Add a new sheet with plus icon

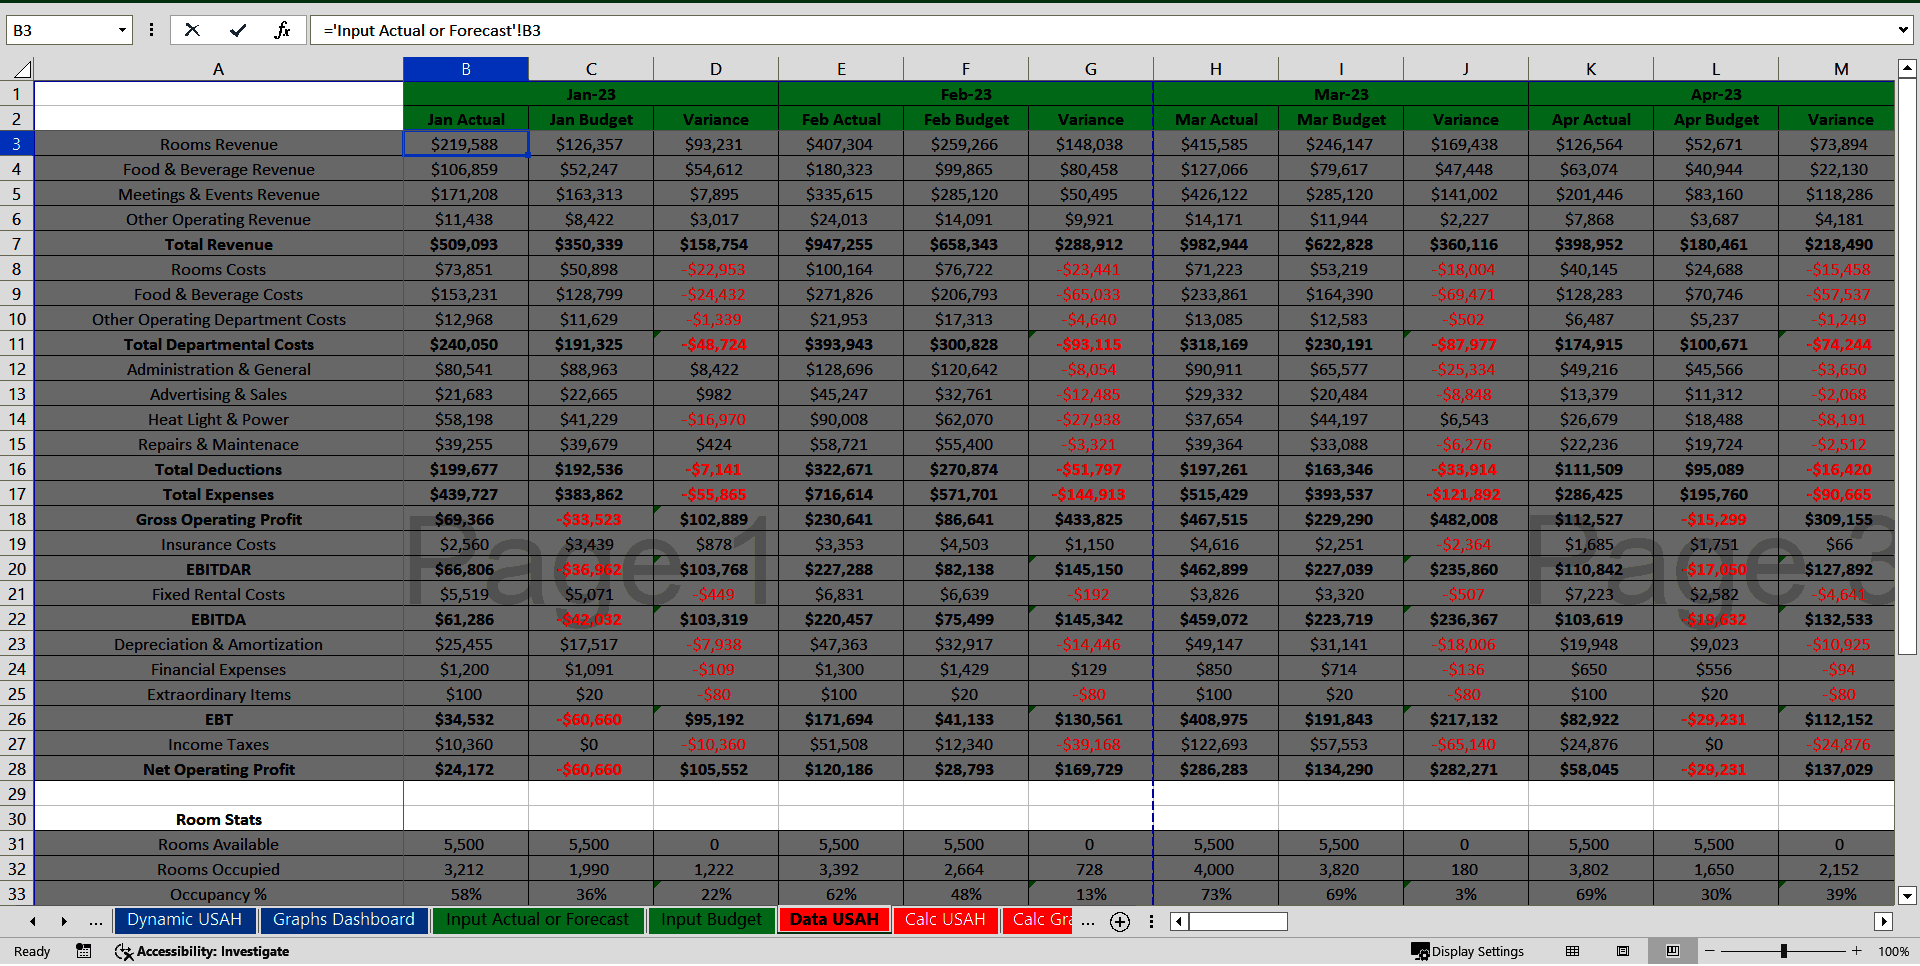coord(1120,922)
